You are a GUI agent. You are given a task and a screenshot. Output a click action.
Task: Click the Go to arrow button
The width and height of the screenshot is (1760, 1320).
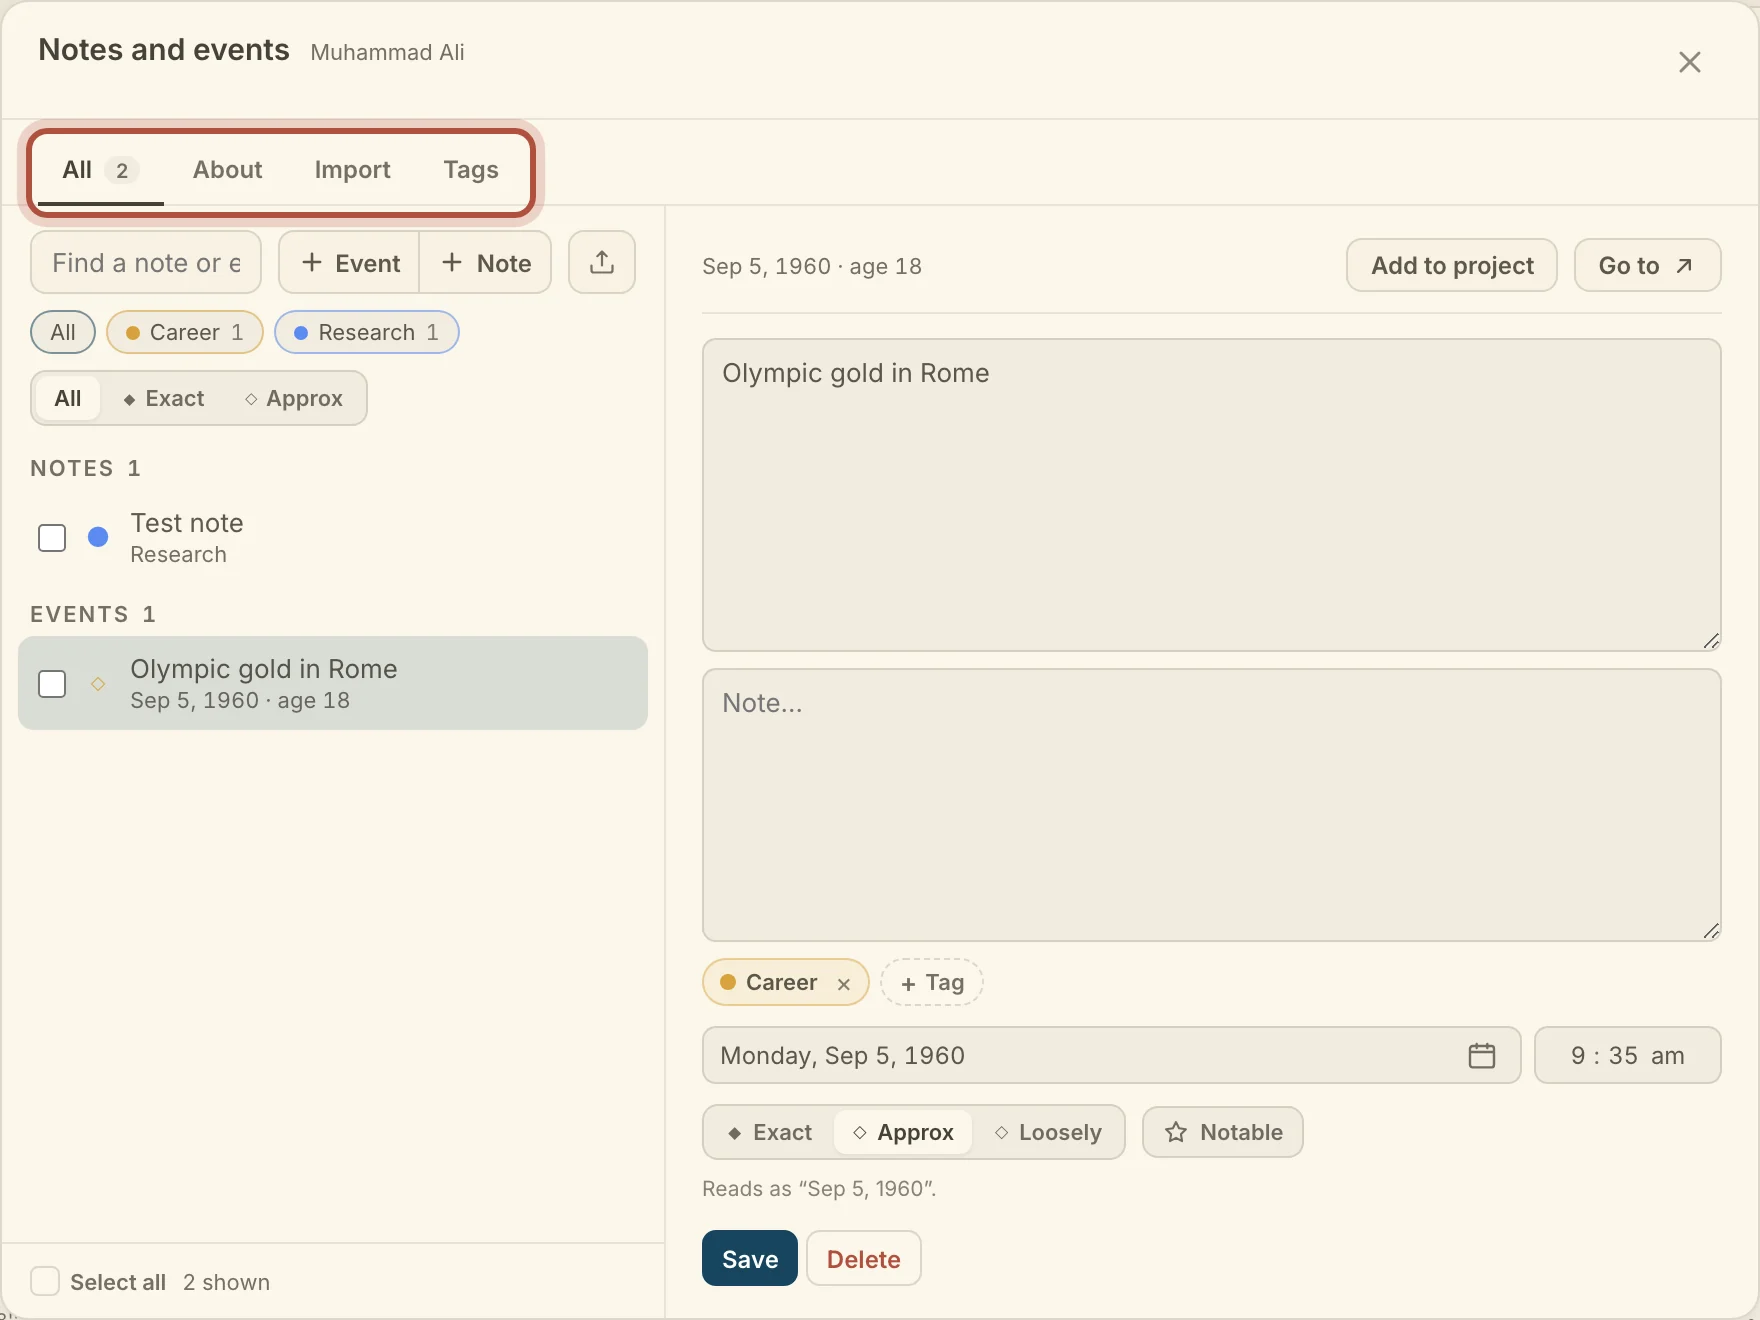click(1647, 265)
